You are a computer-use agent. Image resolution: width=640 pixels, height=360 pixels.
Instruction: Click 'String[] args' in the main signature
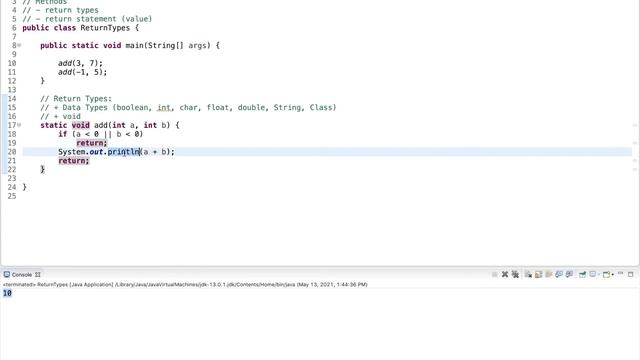point(177,46)
